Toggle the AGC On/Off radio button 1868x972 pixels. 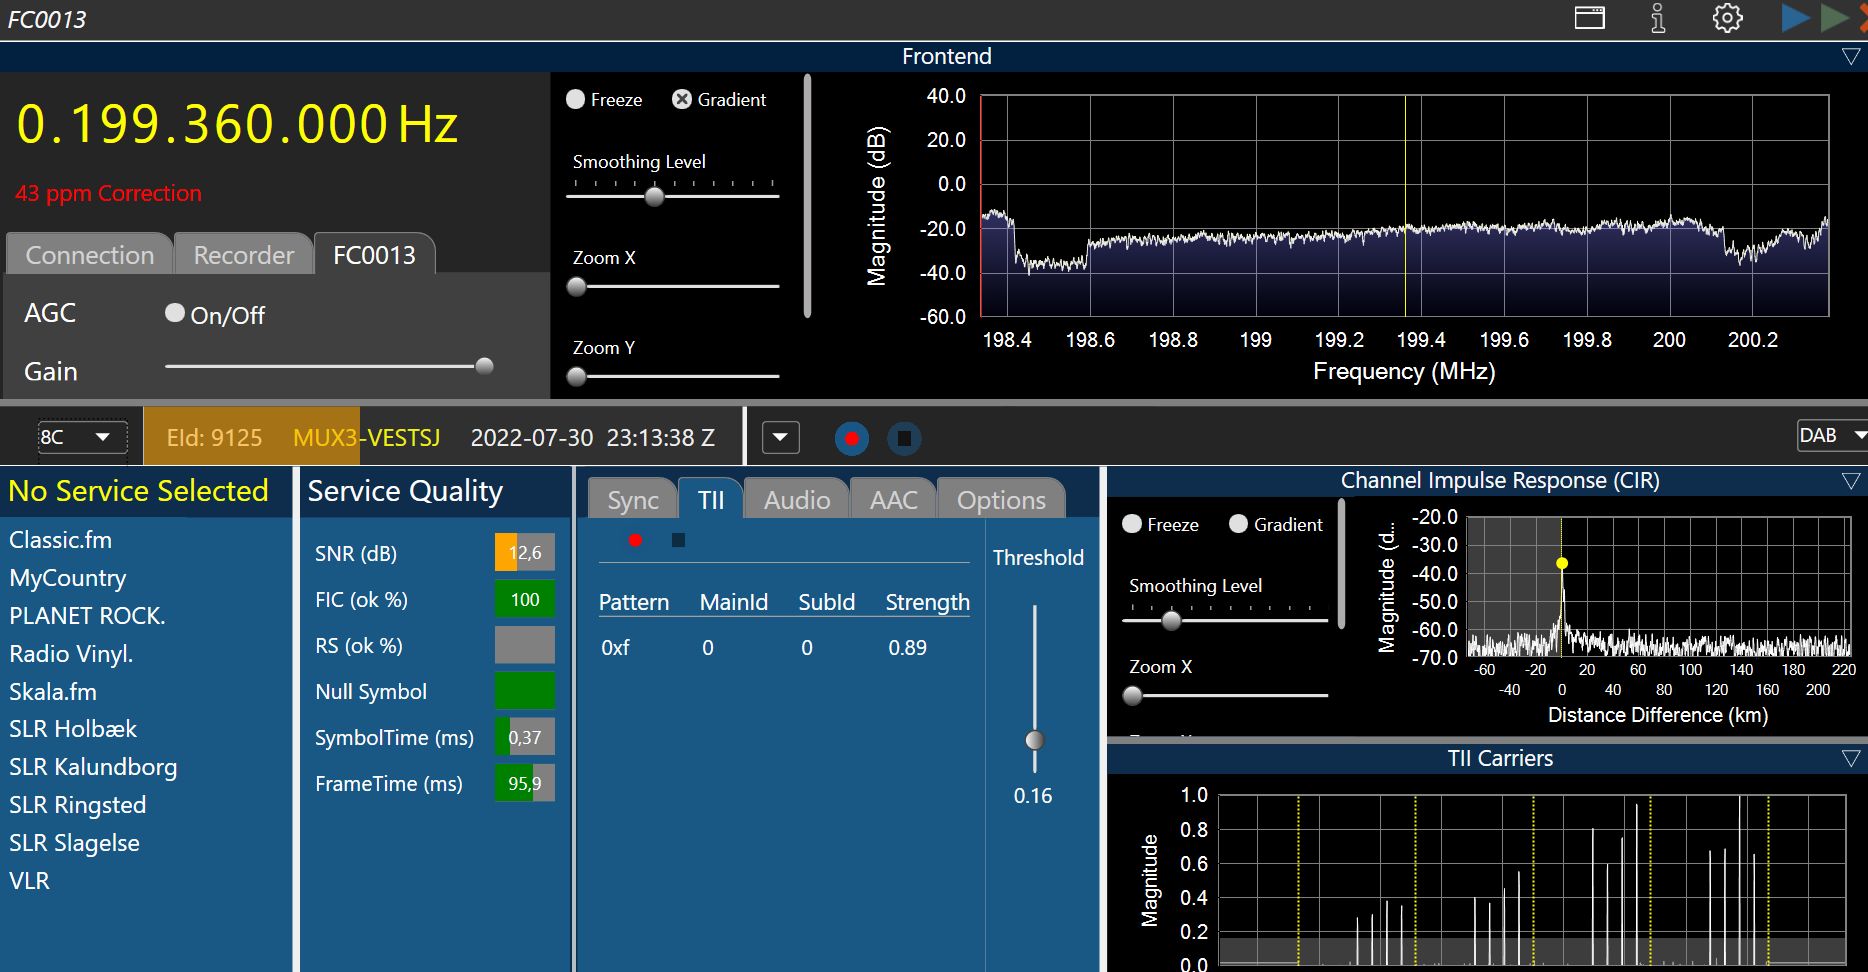click(175, 314)
